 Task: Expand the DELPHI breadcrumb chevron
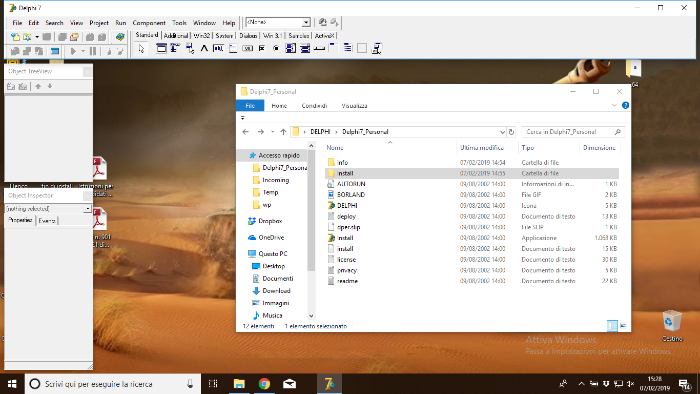coord(336,132)
